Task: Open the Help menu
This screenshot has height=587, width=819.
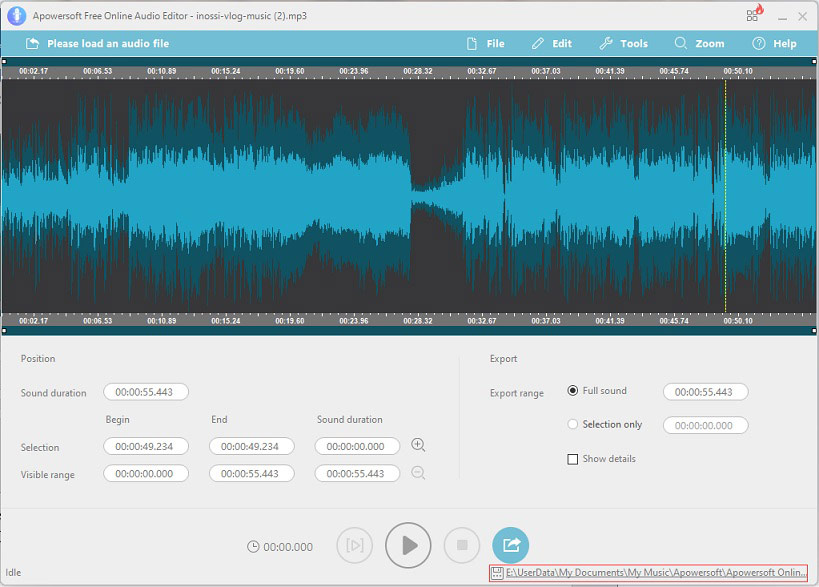Action: coord(774,44)
